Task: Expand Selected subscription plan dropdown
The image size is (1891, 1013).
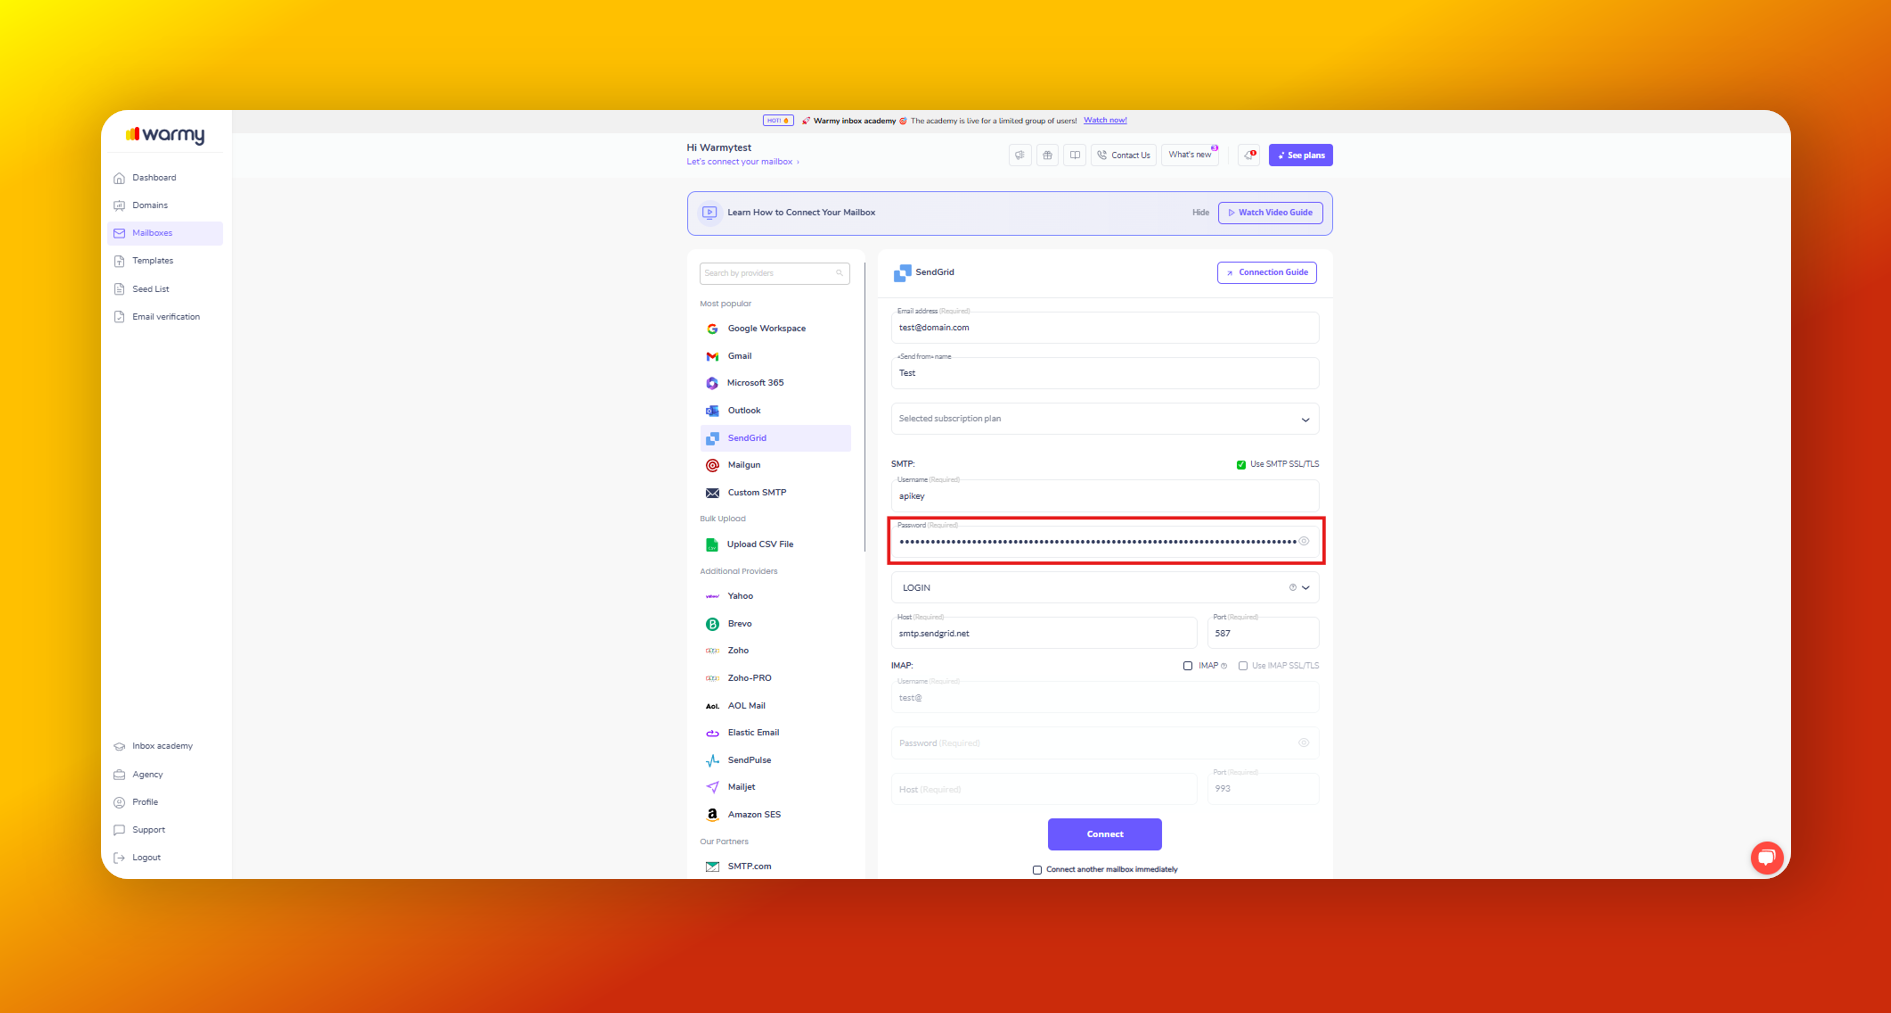Action: click(x=1105, y=419)
